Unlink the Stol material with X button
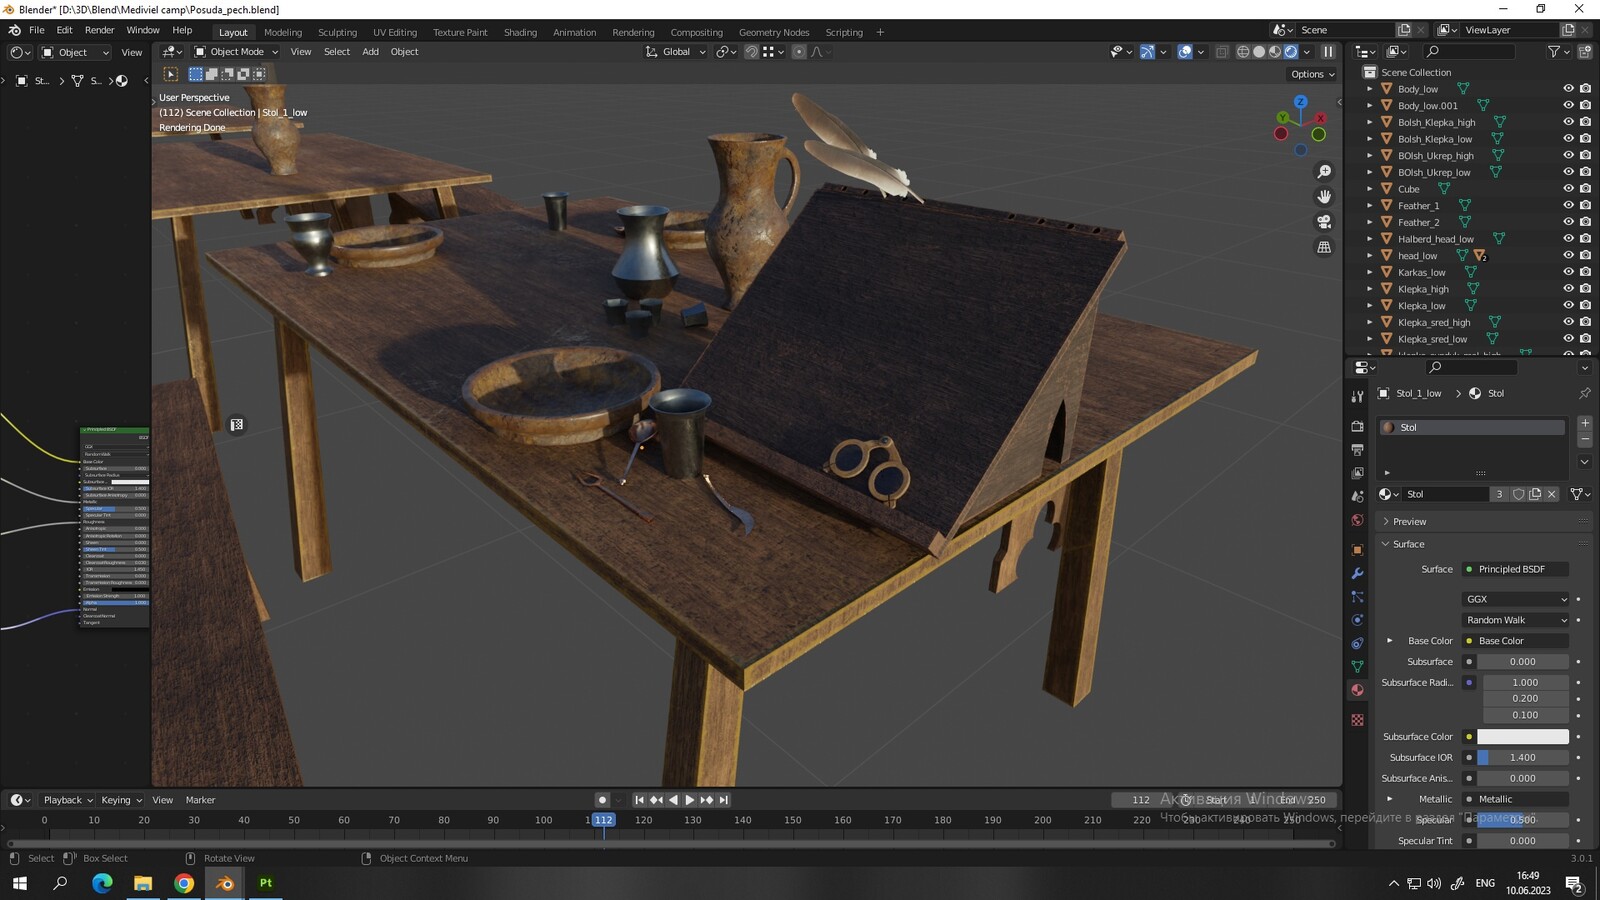This screenshot has height=900, width=1600. (1552, 494)
